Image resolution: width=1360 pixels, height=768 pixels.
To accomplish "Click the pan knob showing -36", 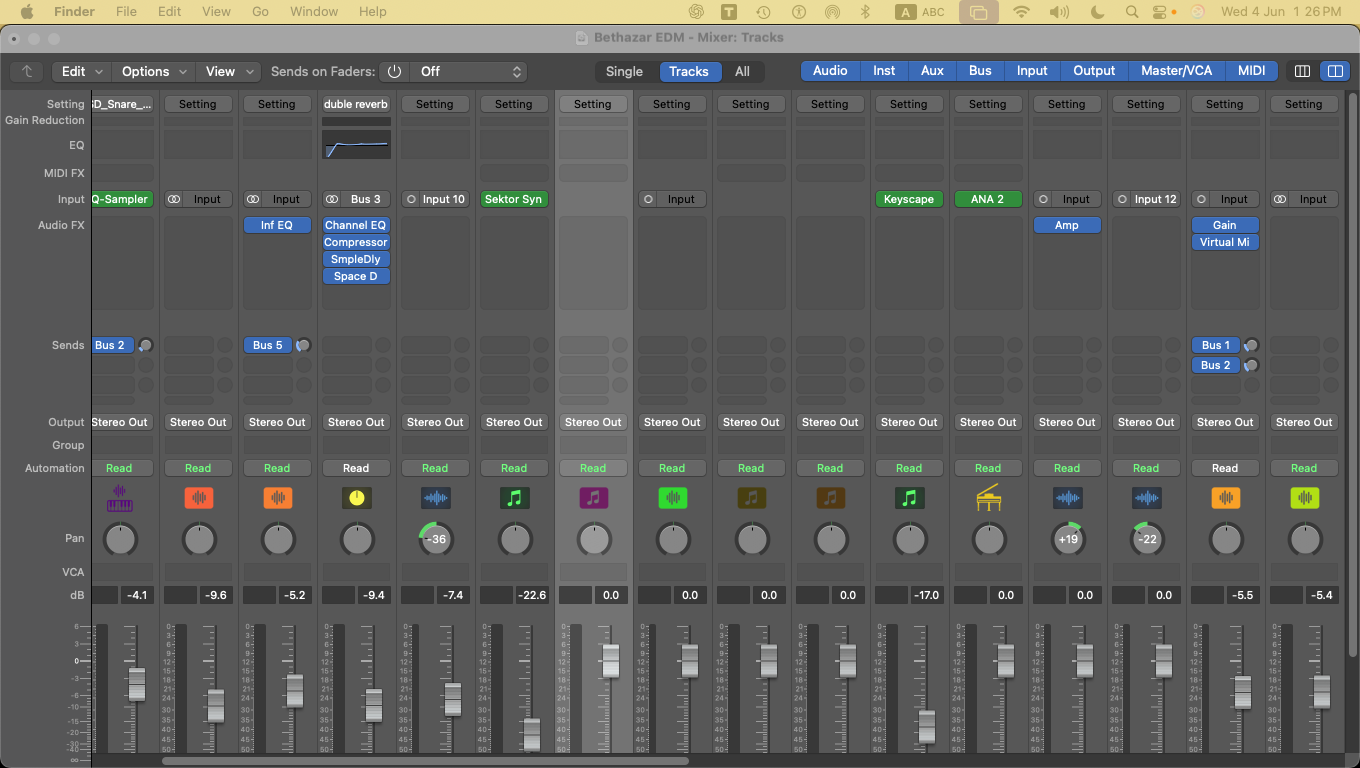I will pos(435,539).
